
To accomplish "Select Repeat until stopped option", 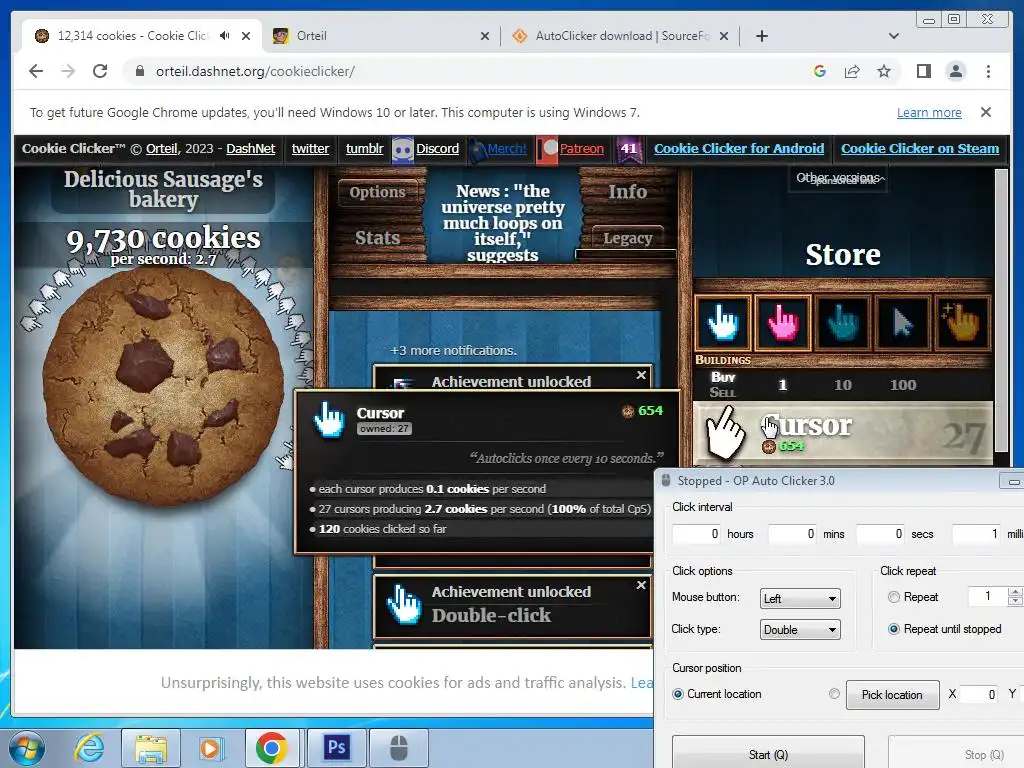I will [x=893, y=629].
